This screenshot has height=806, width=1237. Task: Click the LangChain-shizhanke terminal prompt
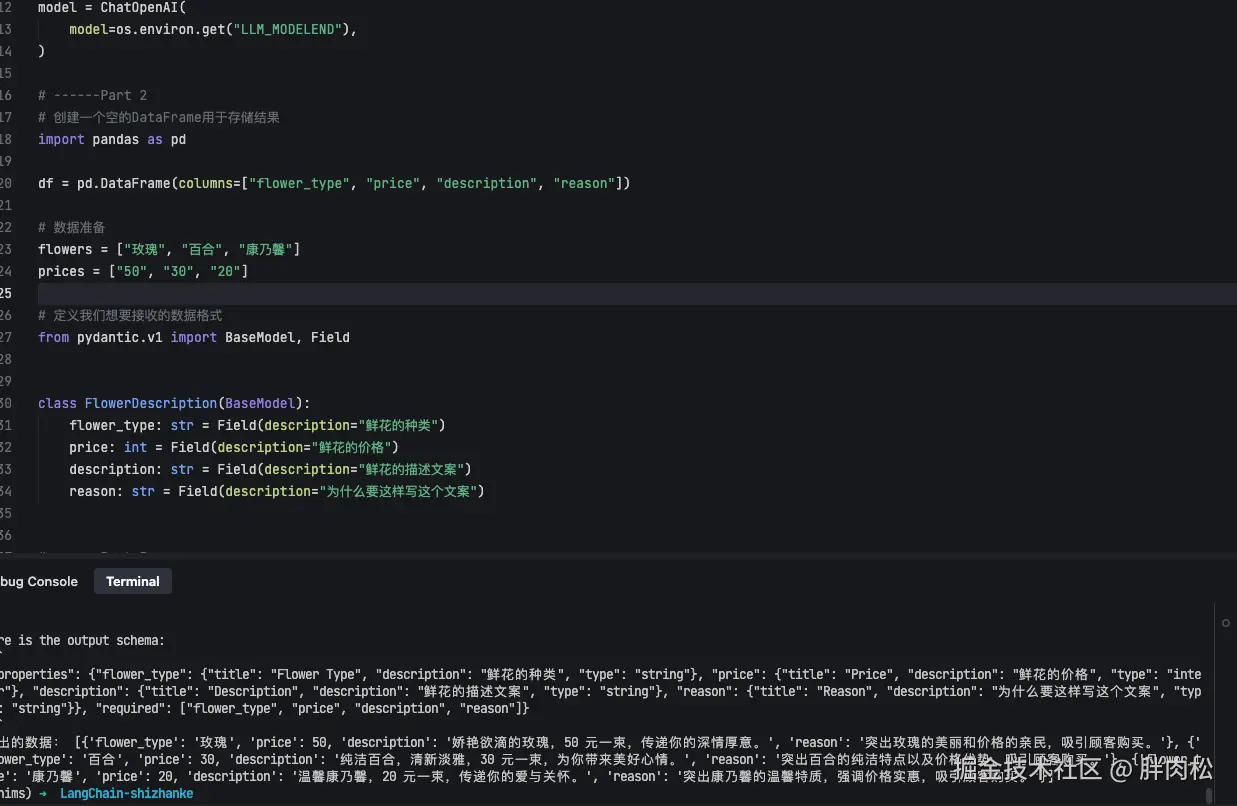[126, 793]
